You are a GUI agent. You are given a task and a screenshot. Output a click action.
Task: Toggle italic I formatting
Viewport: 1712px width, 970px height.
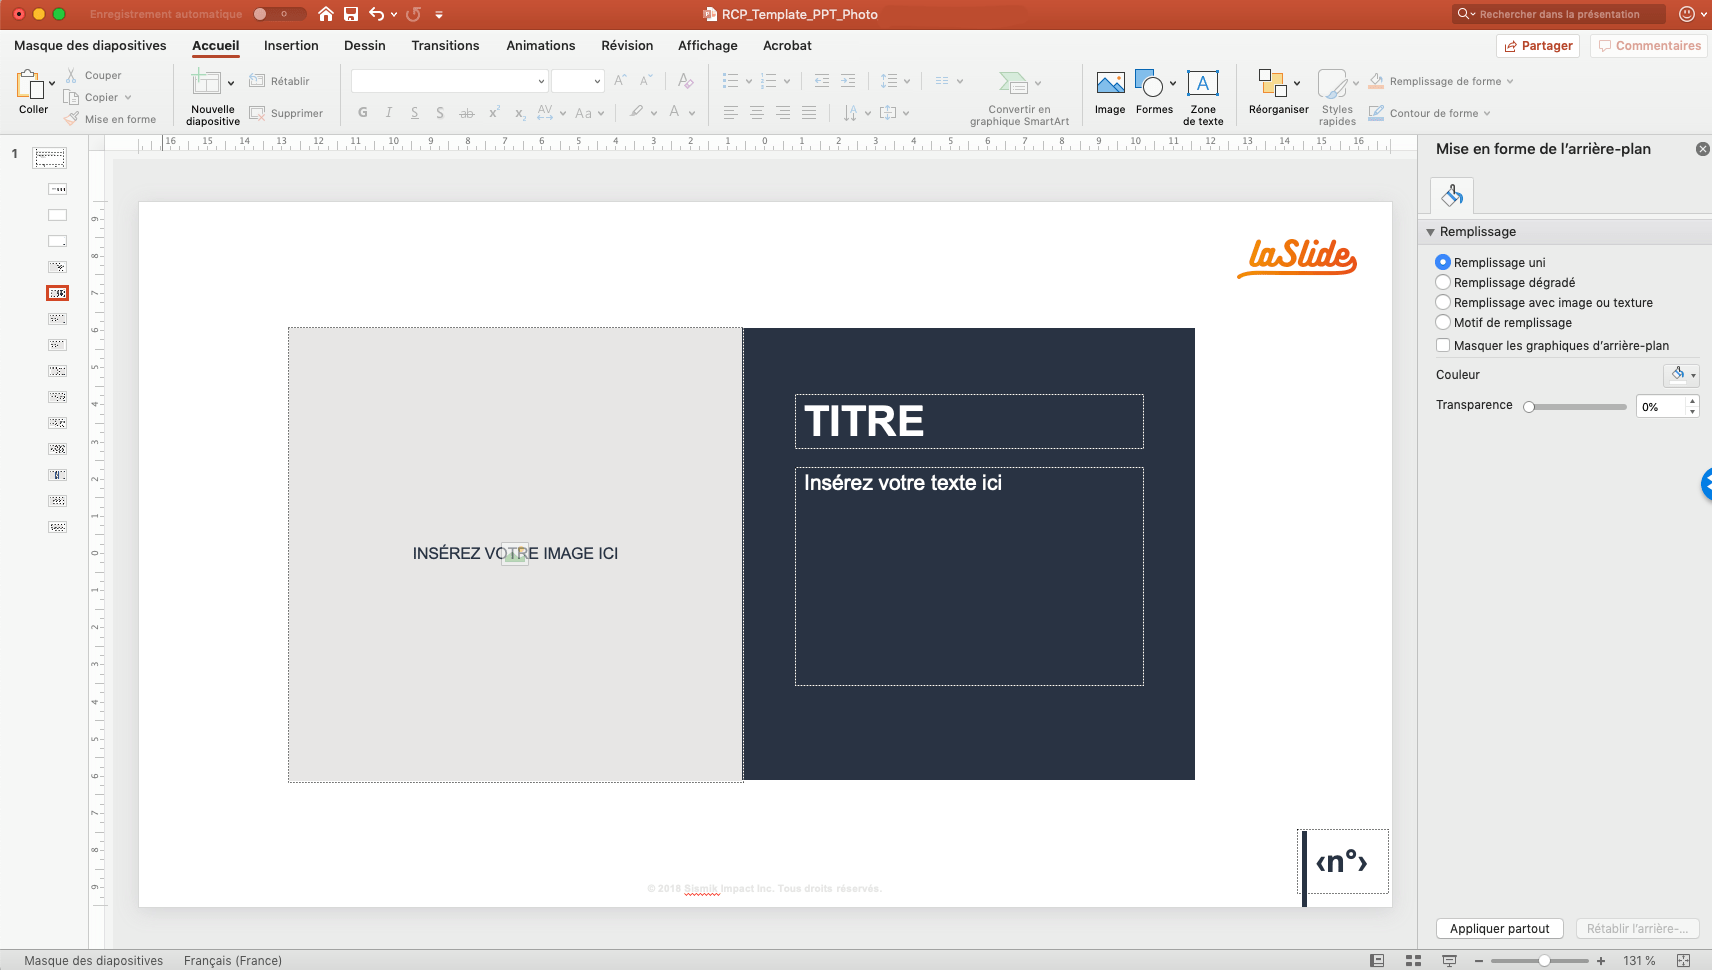[x=388, y=113]
